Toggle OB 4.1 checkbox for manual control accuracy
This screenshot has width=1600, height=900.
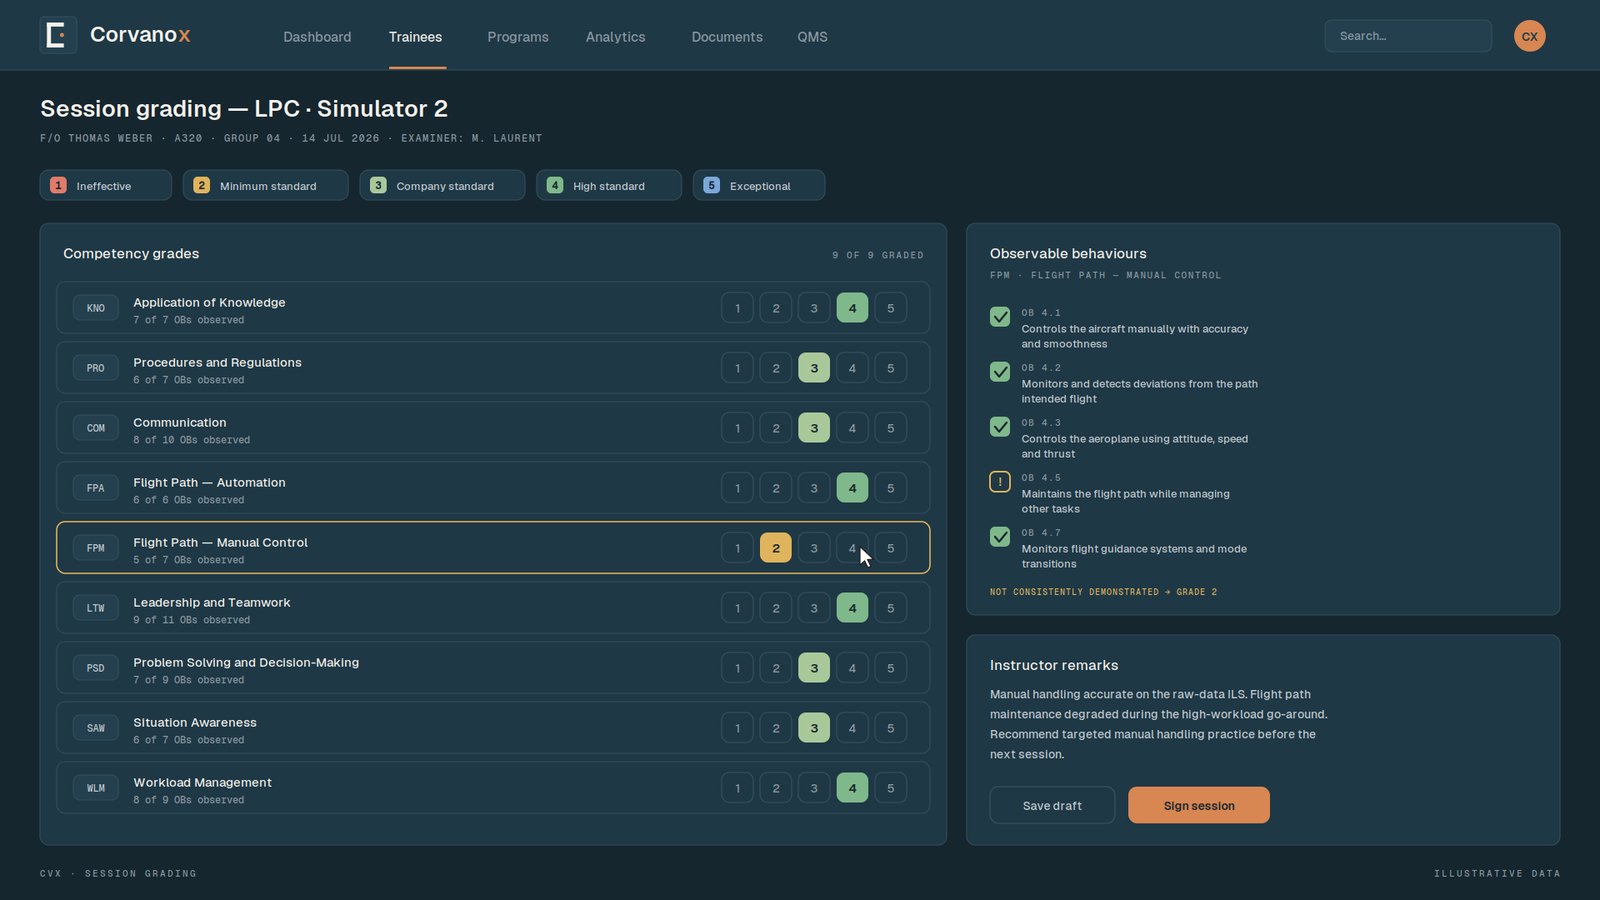(1000, 317)
